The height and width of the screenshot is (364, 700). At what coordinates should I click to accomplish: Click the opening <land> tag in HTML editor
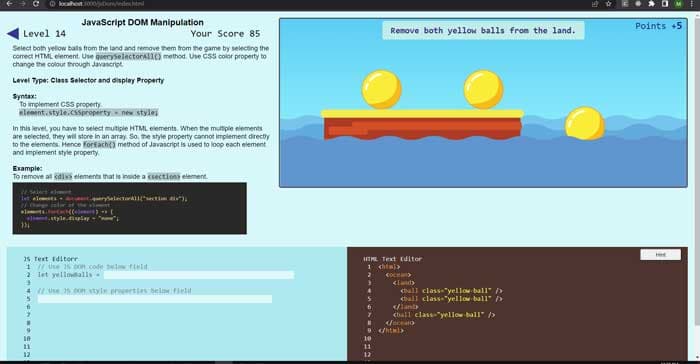tap(404, 283)
